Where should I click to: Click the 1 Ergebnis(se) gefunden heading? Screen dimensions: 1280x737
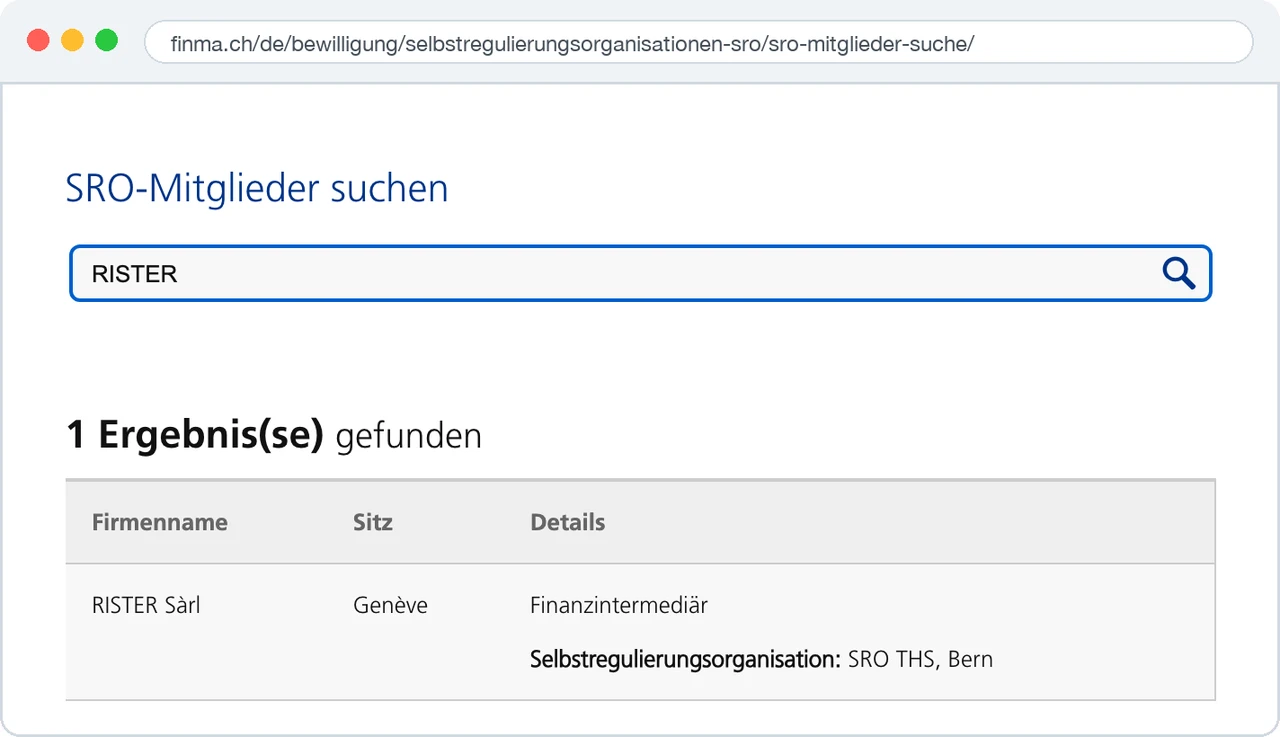point(274,436)
